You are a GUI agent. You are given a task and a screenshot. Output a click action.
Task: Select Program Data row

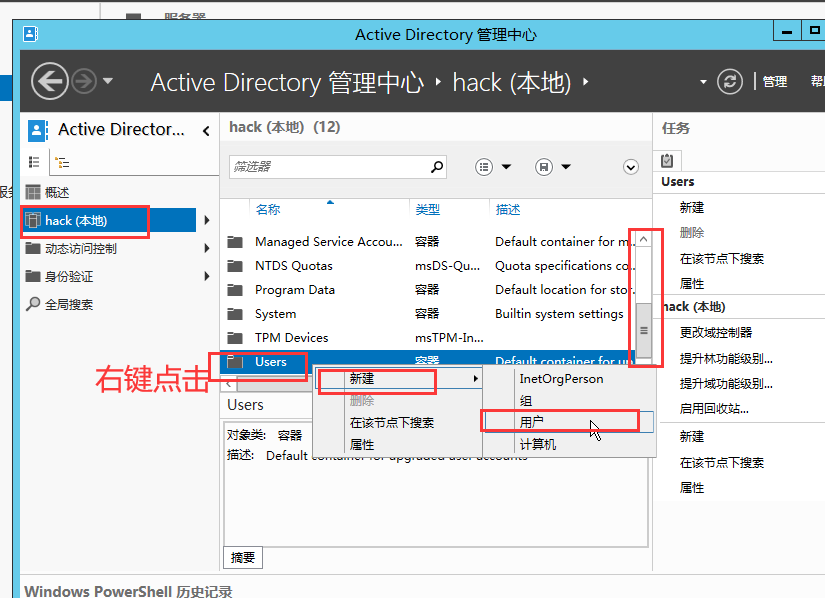[428, 289]
